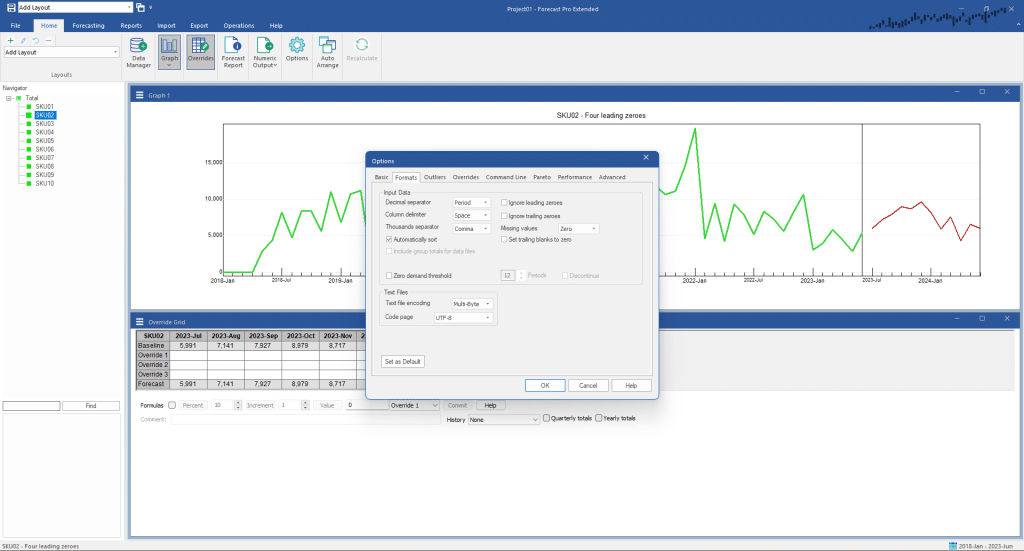Open the Graph 1 window hamburger menu
Image resolution: width=1024 pixels, height=551 pixels.
139,95
